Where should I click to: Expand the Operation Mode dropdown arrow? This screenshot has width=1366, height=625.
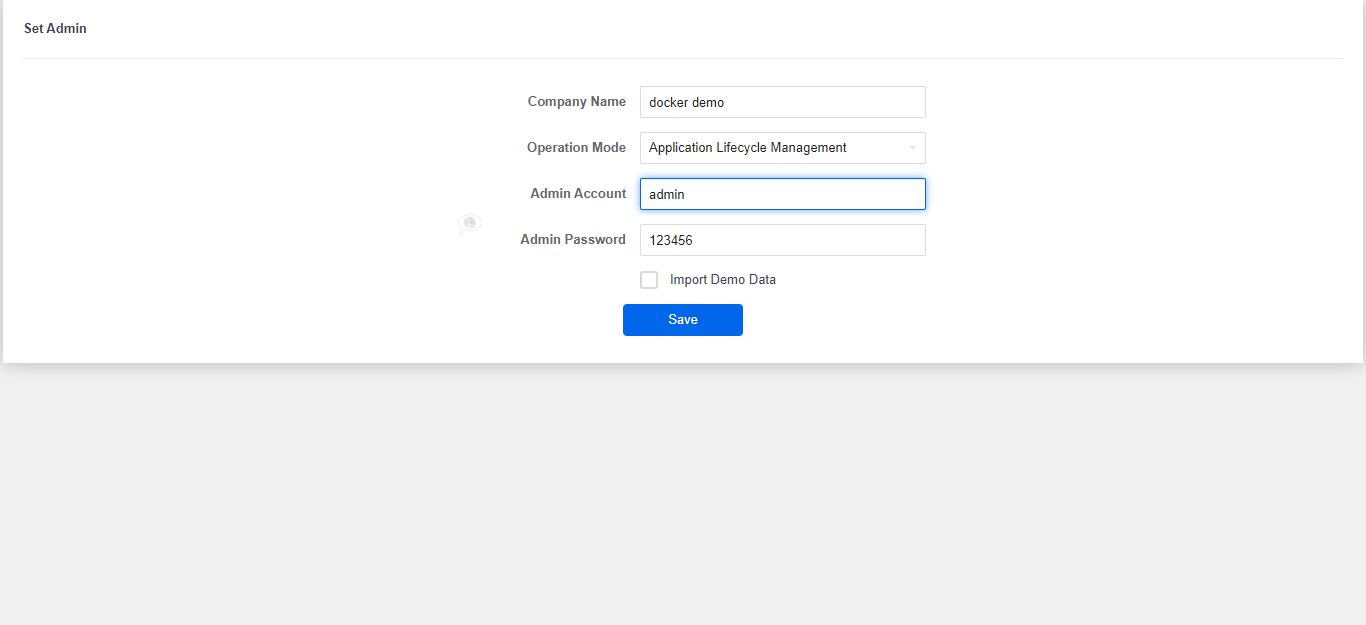[912, 148]
